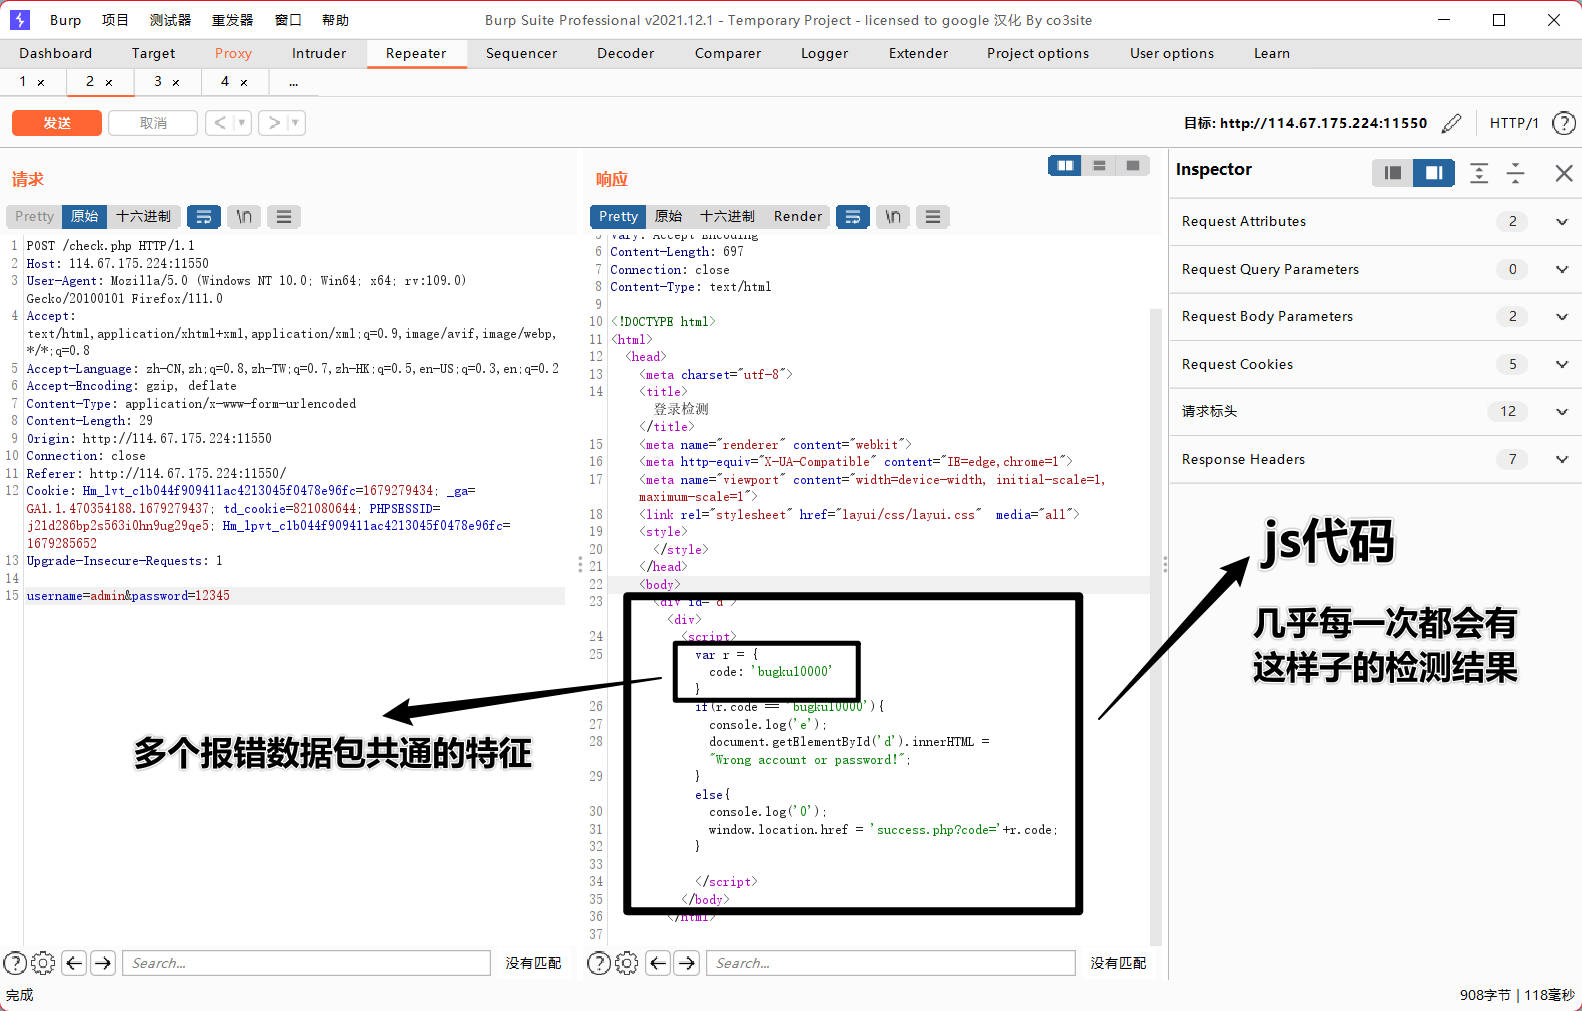Viewport: 1582px width, 1011px height.
Task: Open Repeater help question mark icon
Action: click(x=1563, y=123)
